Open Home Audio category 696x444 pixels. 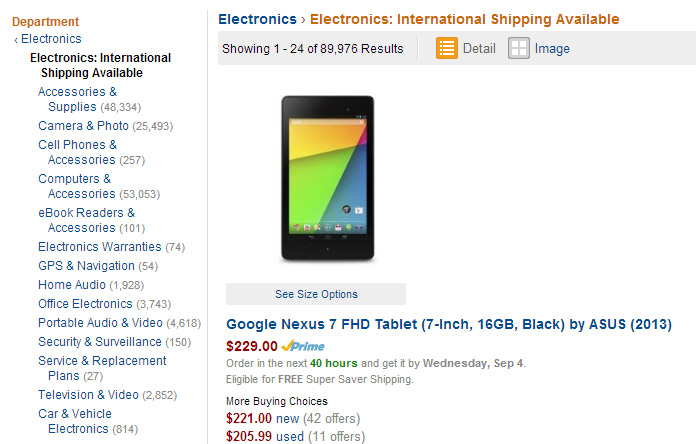pyautogui.click(x=71, y=285)
